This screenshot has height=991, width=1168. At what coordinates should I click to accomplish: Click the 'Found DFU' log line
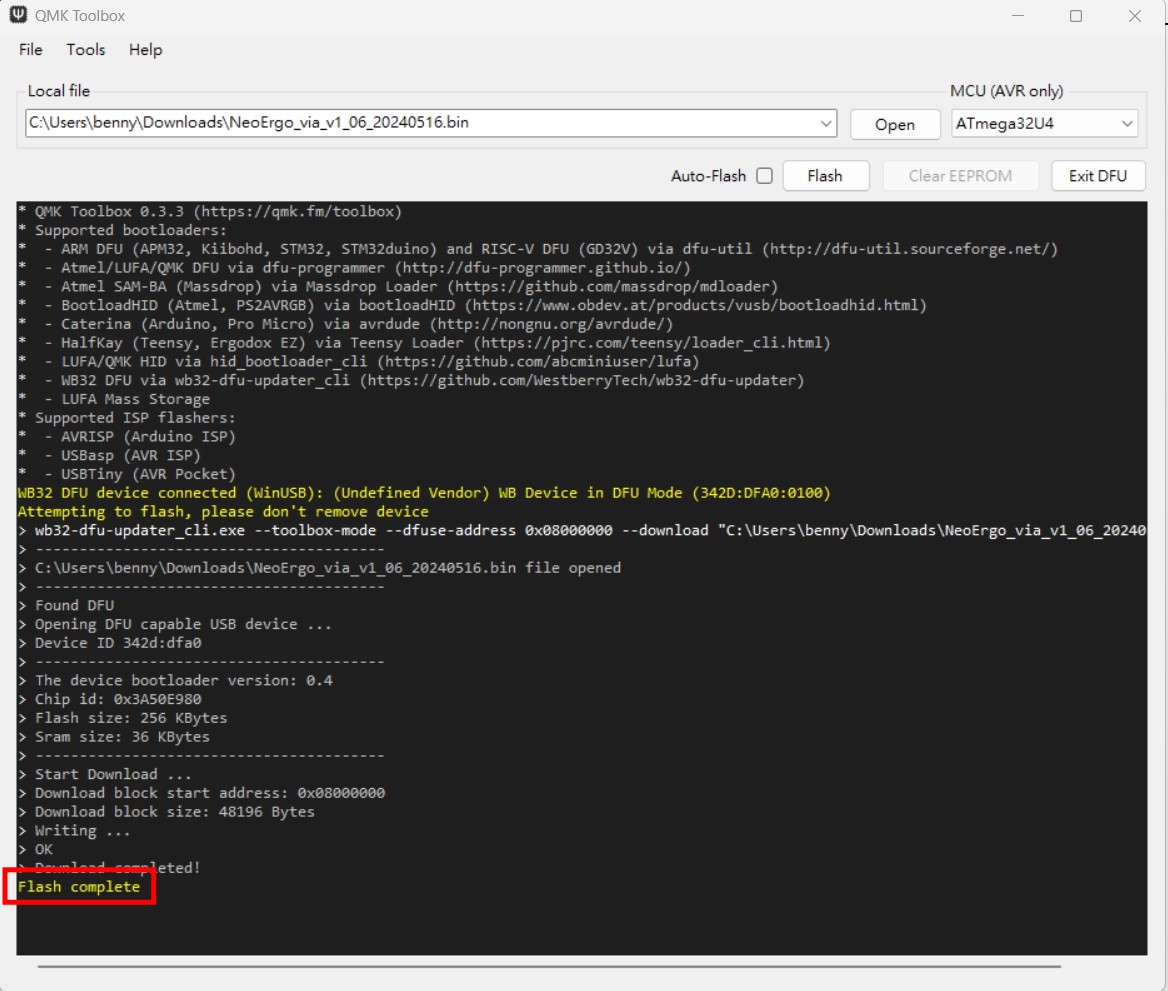(66, 605)
